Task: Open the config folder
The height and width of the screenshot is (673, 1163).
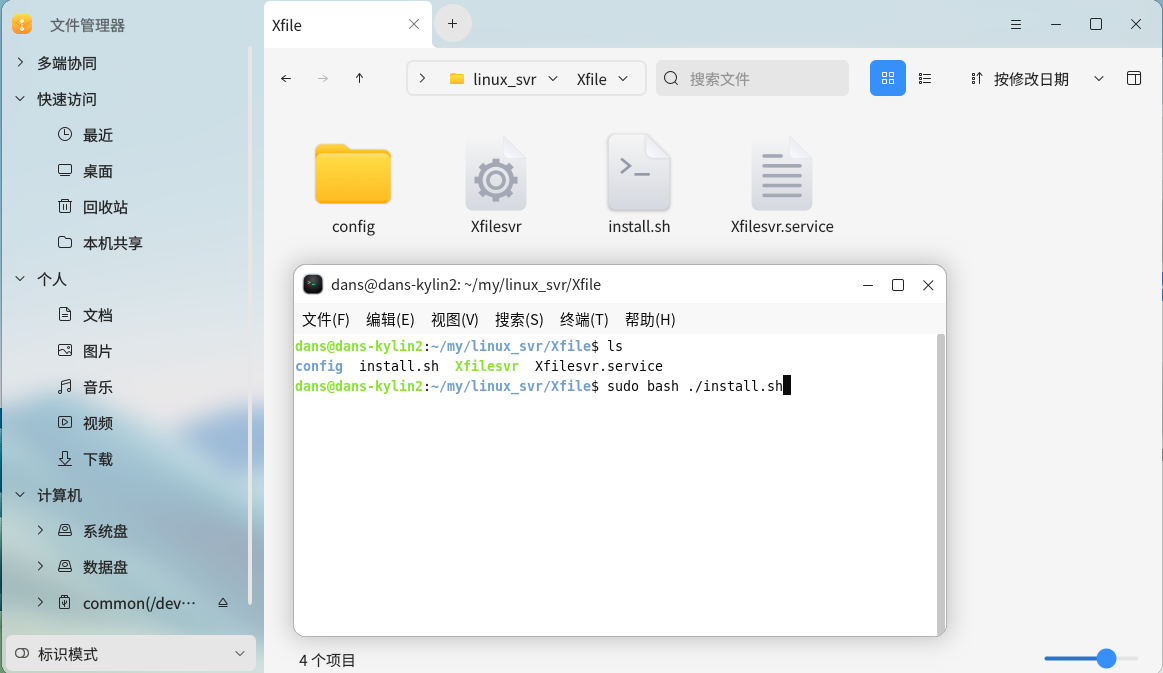Action: pos(353,185)
